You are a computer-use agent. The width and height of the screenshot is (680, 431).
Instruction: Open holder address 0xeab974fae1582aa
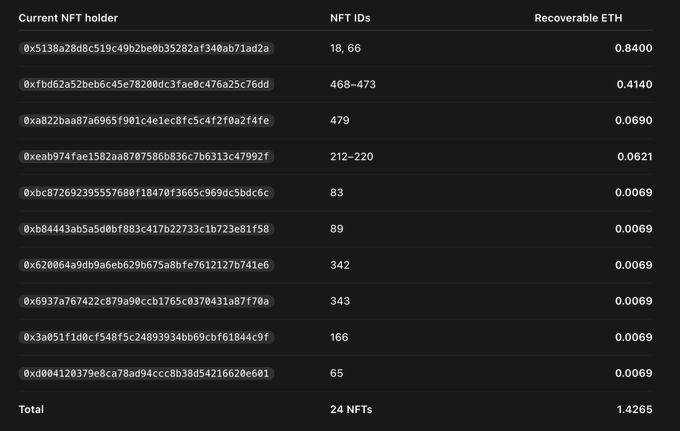tap(146, 157)
